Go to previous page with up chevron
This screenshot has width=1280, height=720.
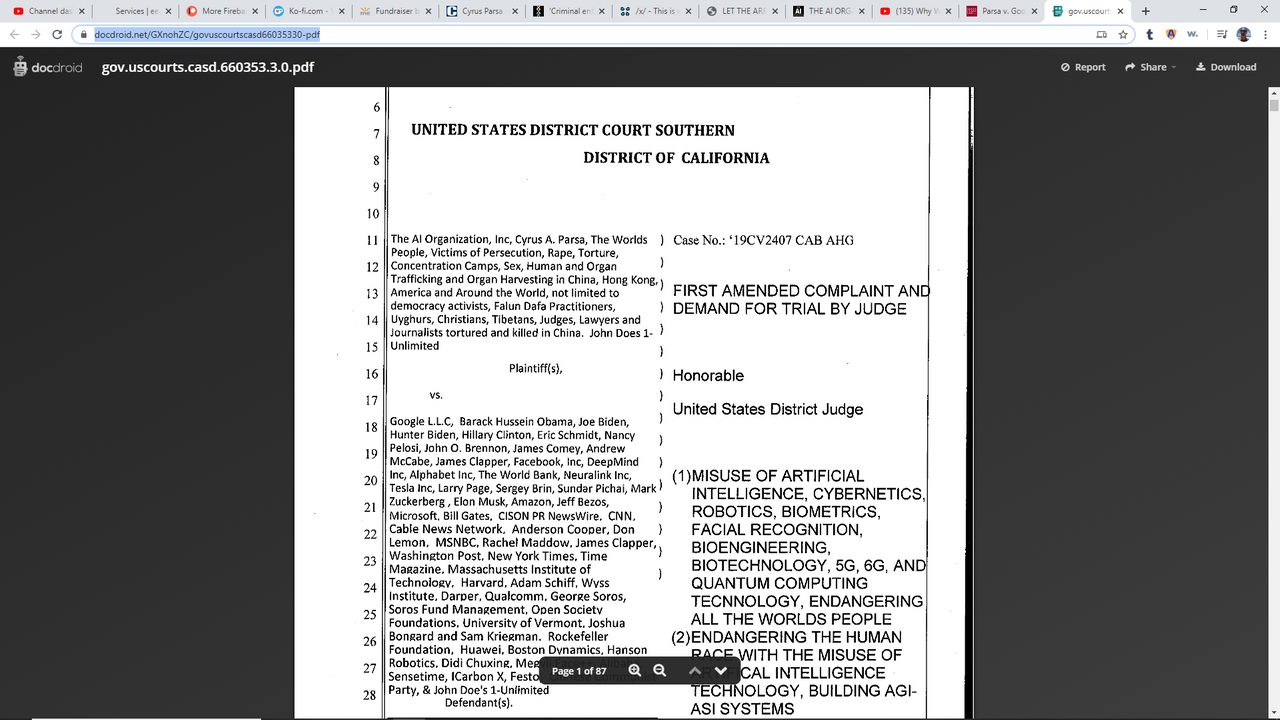[695, 670]
